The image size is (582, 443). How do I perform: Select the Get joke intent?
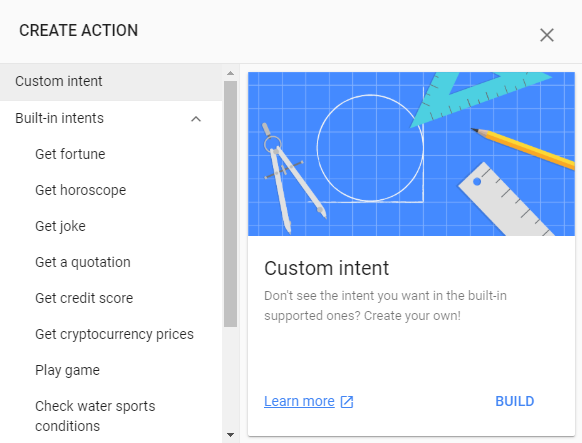(x=60, y=226)
